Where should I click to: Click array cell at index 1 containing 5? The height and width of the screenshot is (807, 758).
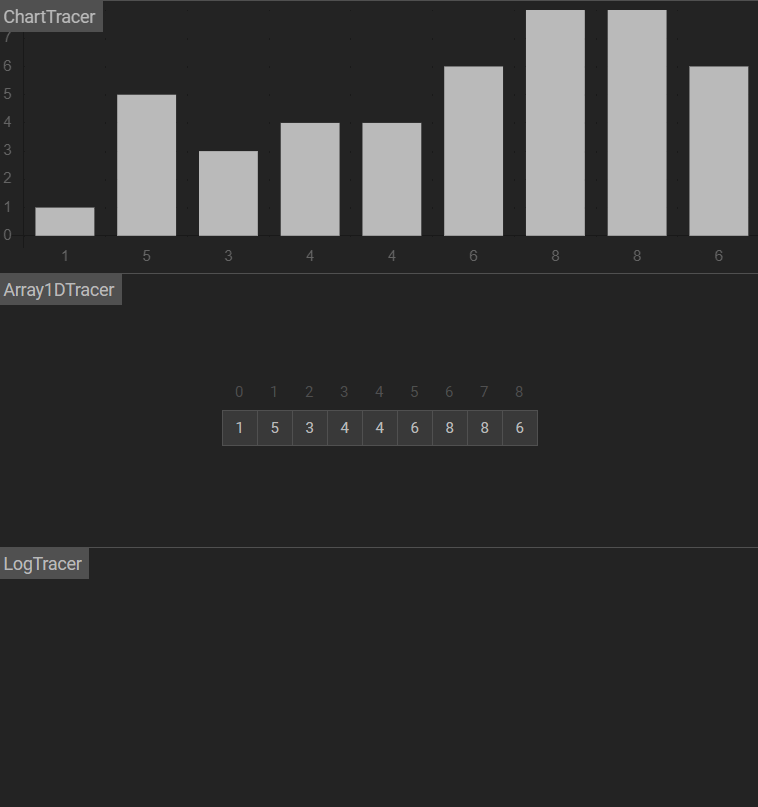(x=274, y=428)
